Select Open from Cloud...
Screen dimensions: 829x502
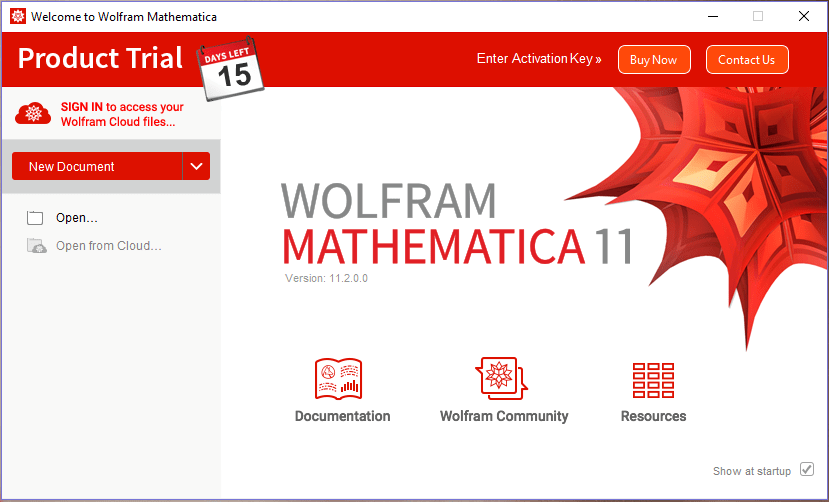(109, 246)
